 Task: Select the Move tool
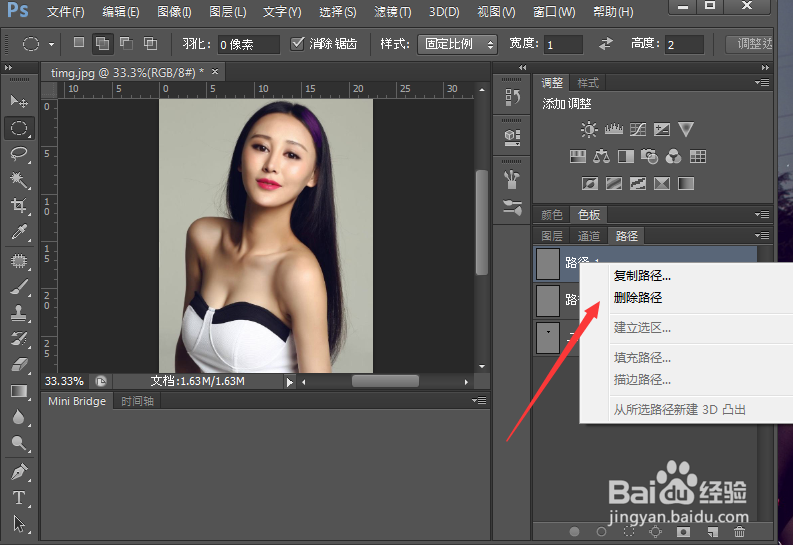(x=19, y=102)
